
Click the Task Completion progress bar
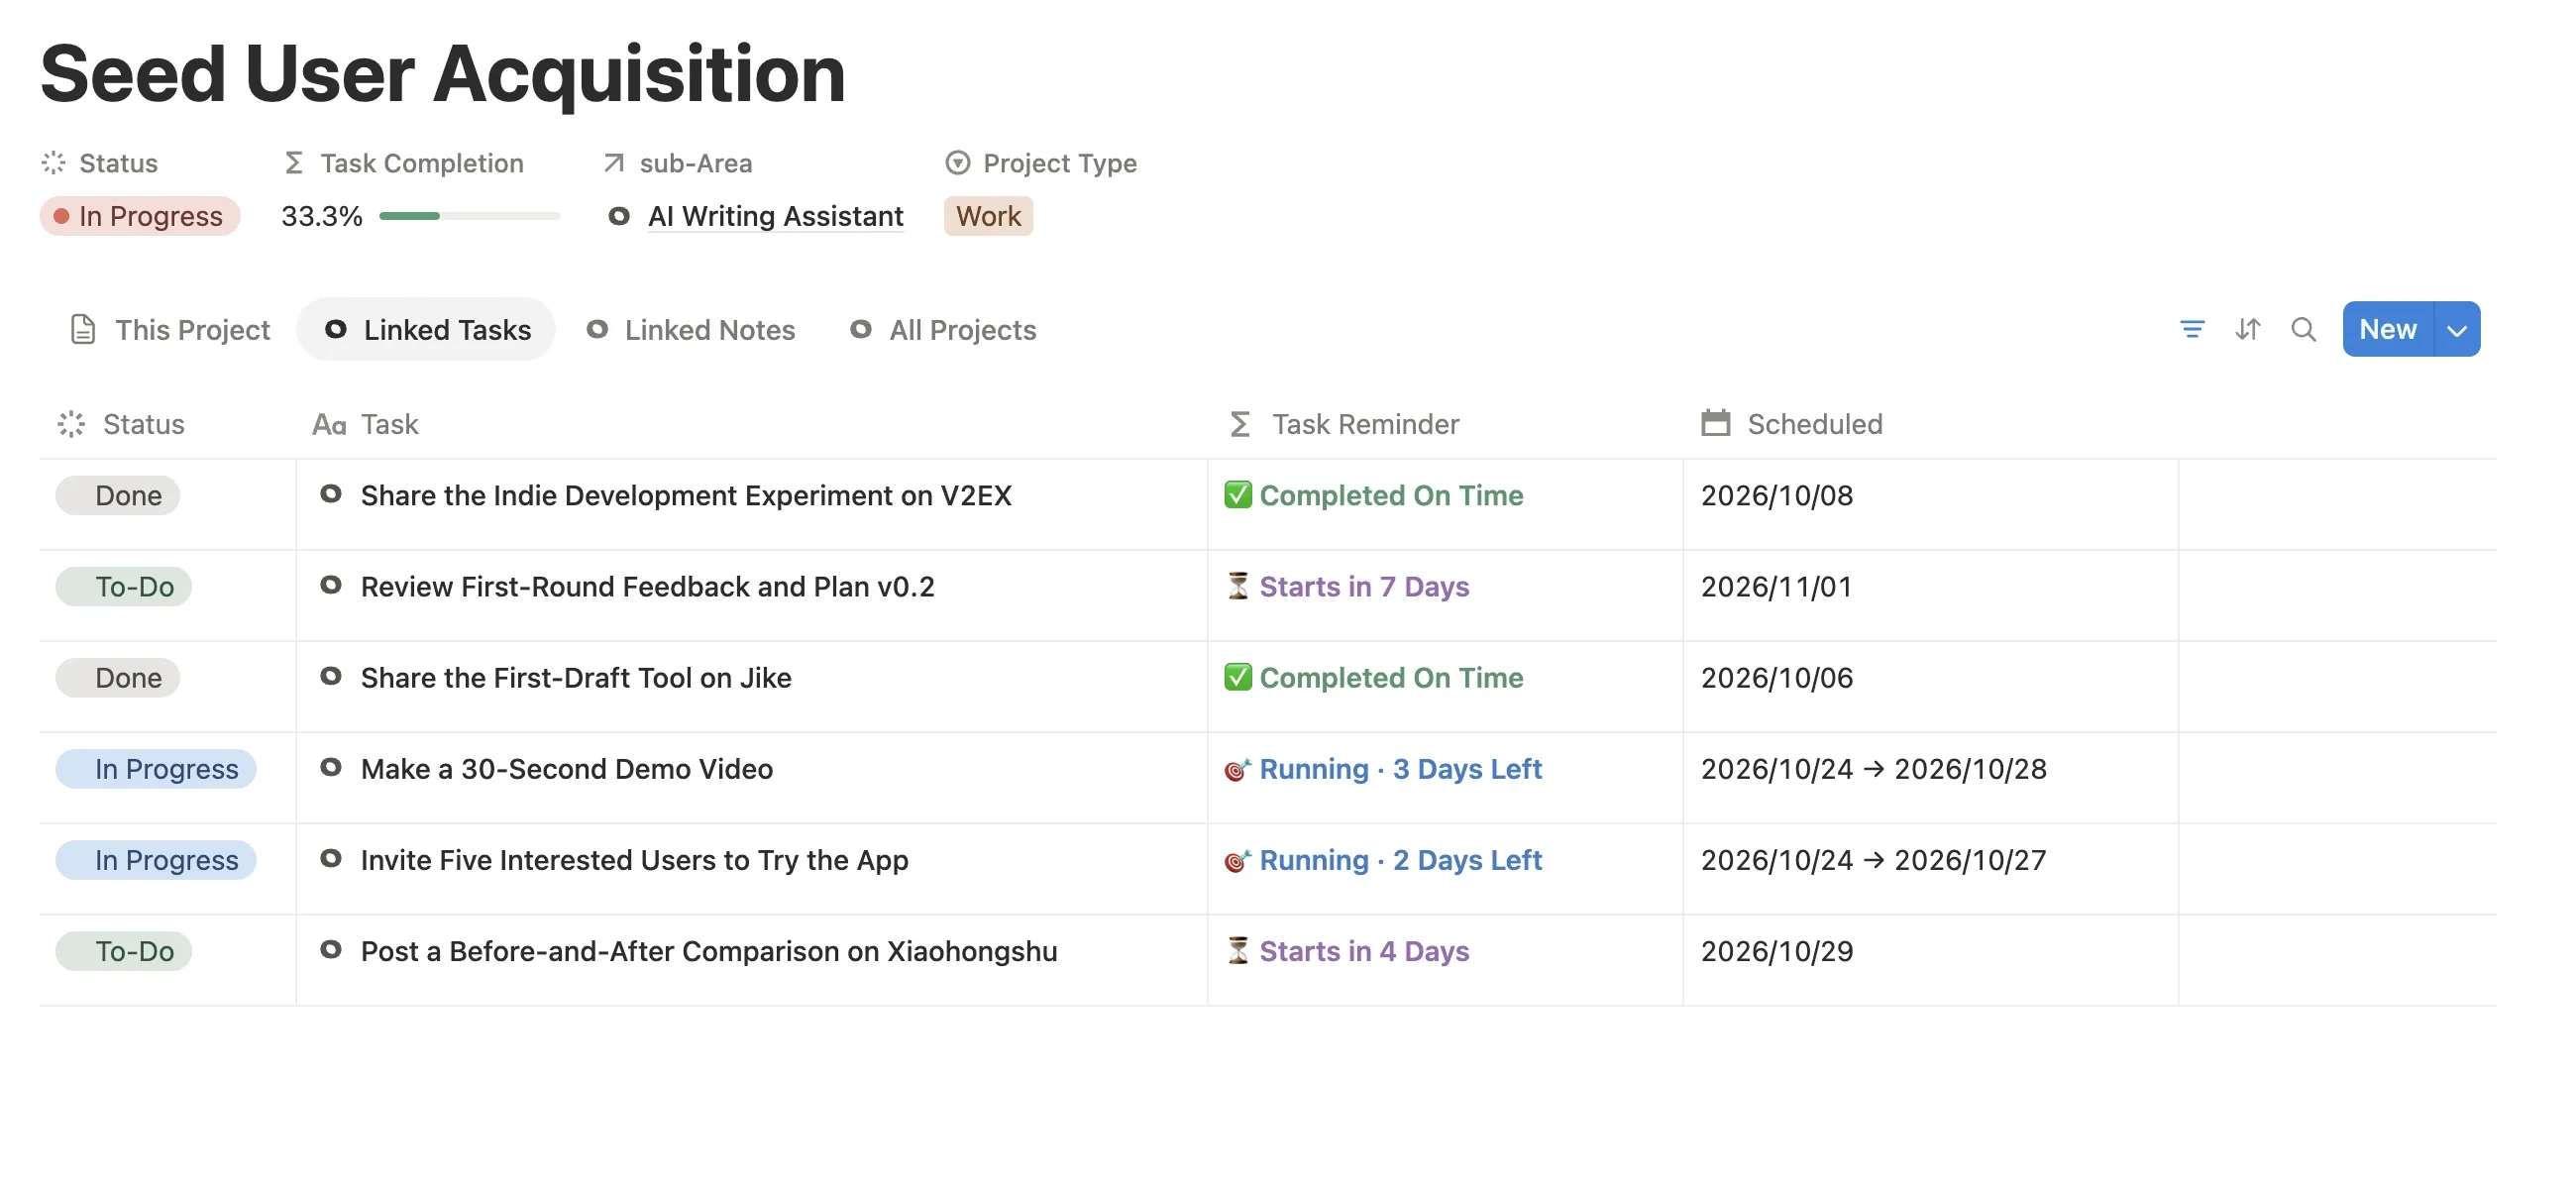tap(470, 216)
